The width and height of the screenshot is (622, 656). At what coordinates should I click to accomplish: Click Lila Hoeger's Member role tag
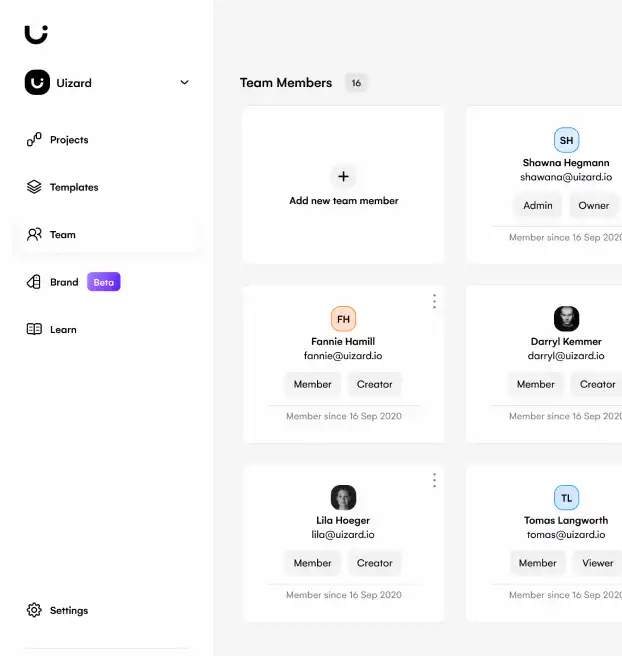312,563
